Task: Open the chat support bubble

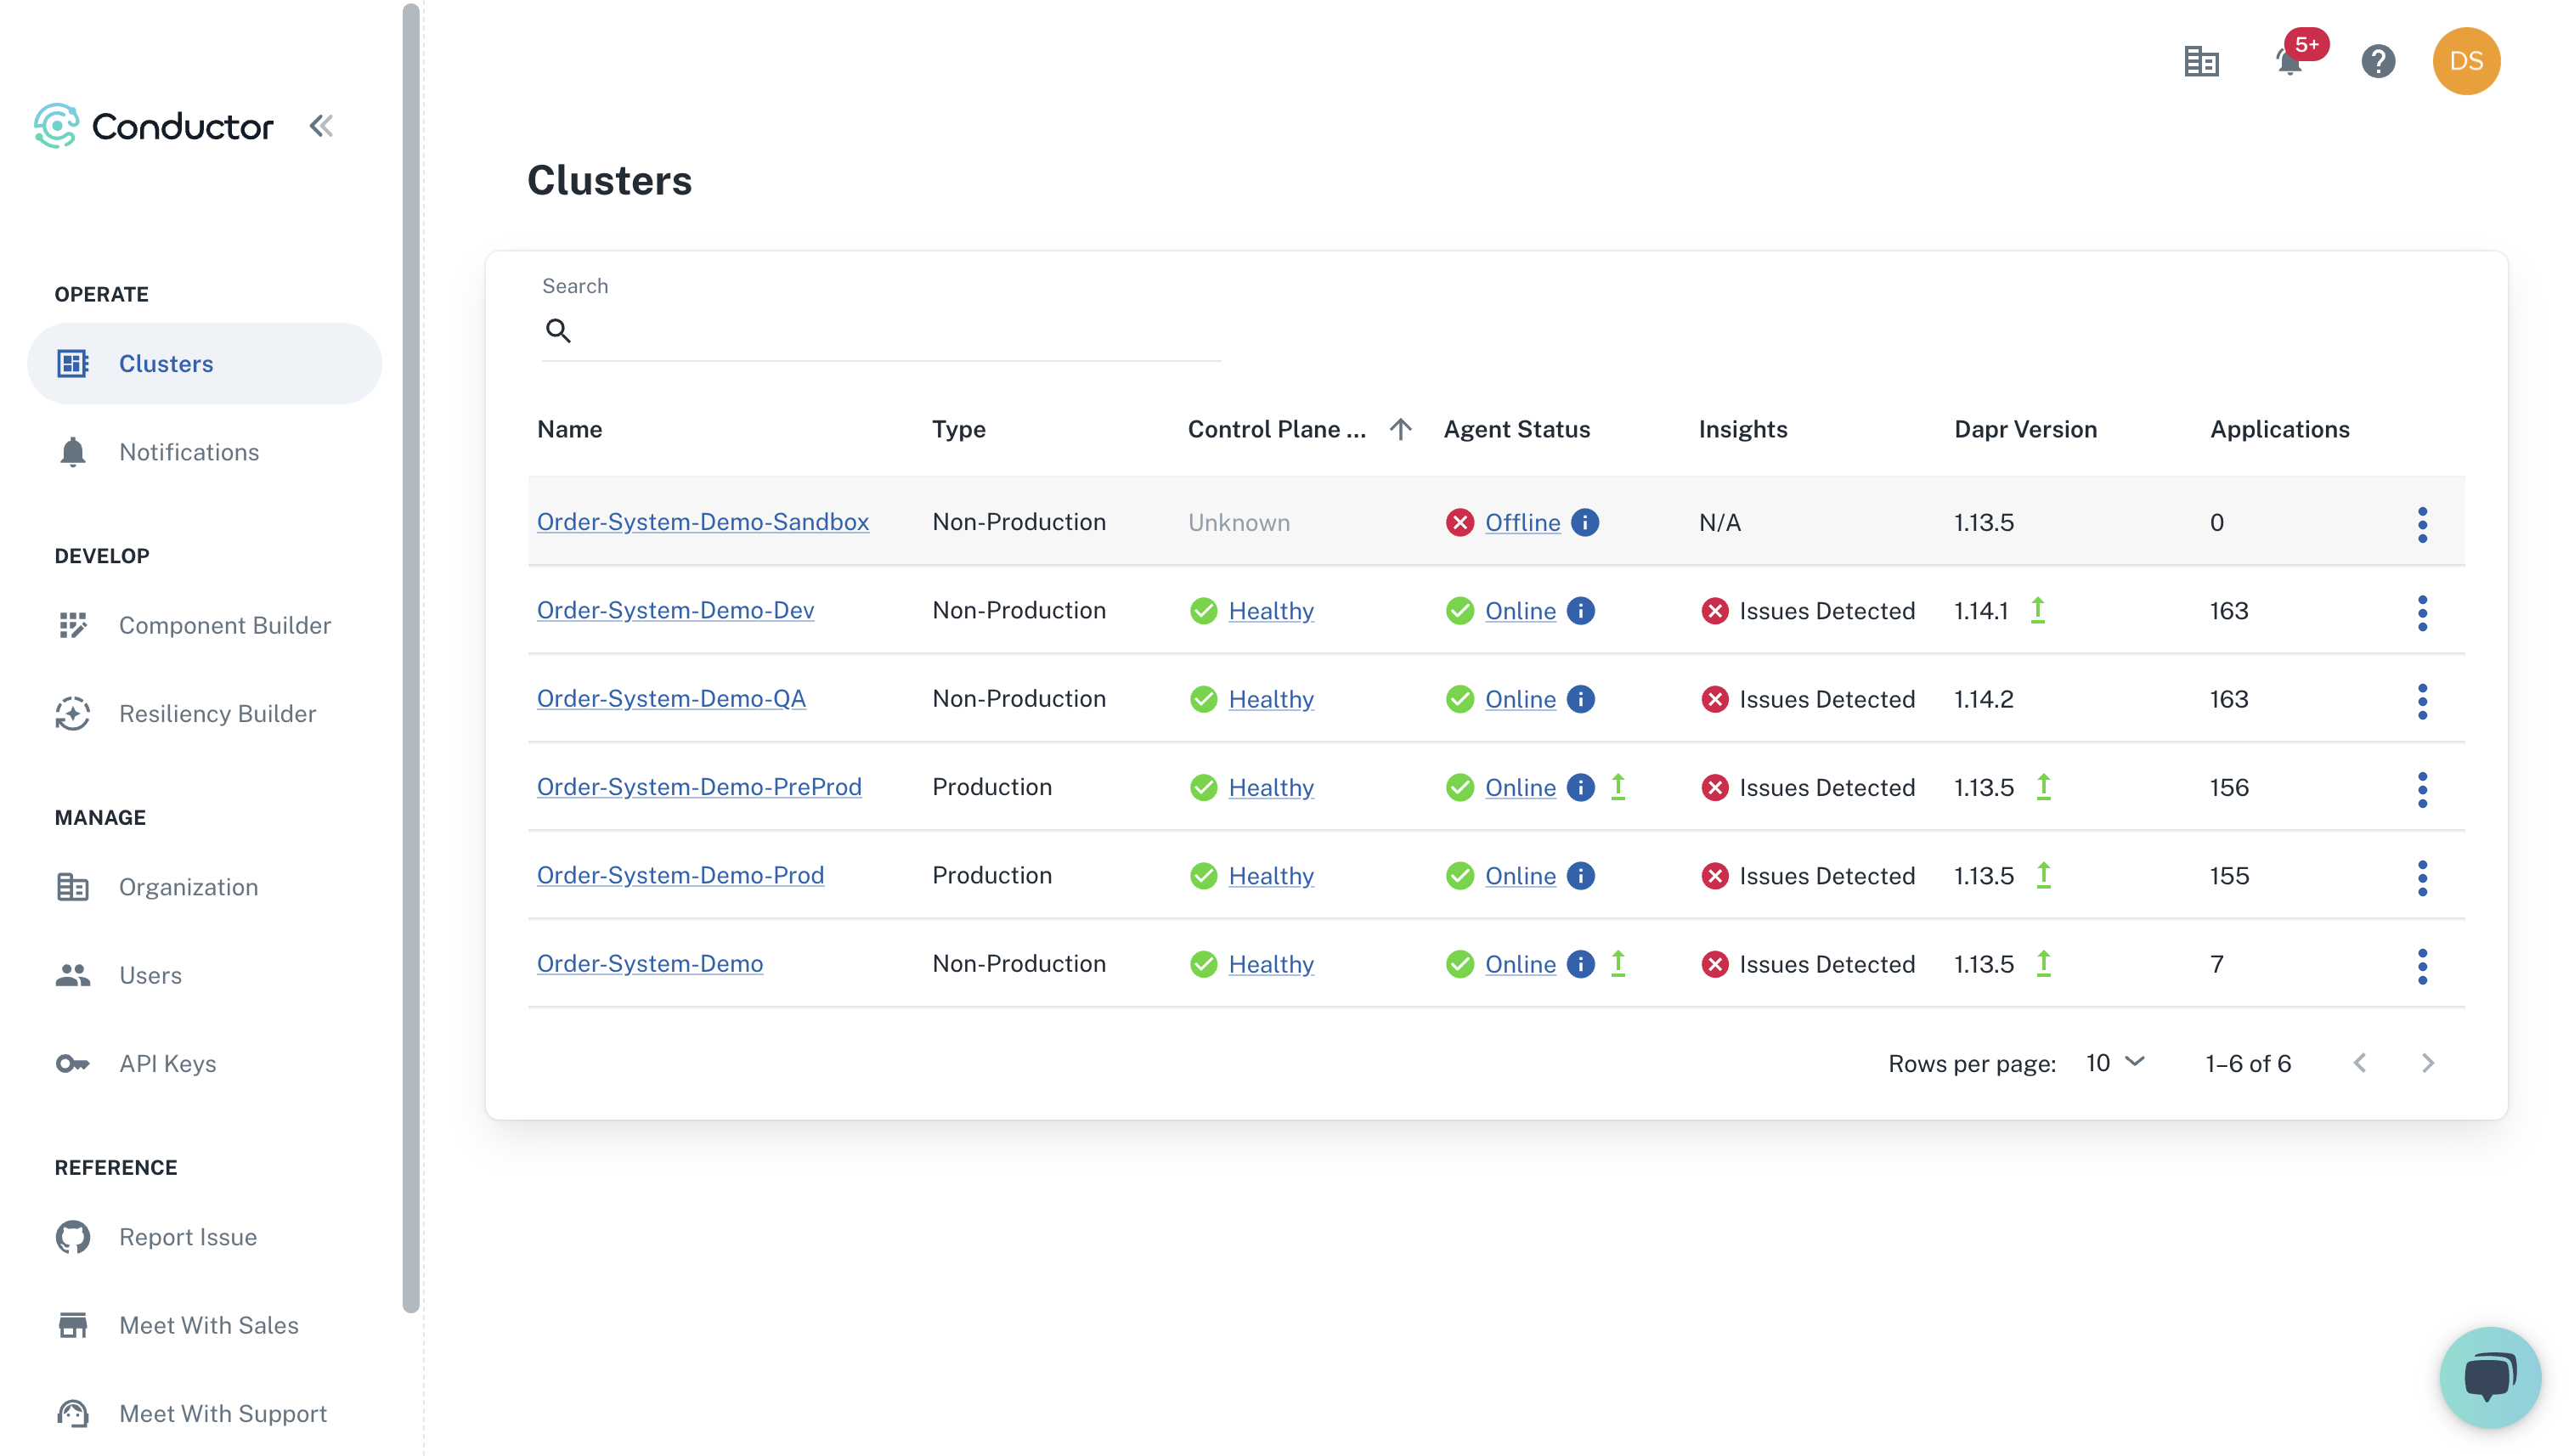Action: click(2489, 1377)
